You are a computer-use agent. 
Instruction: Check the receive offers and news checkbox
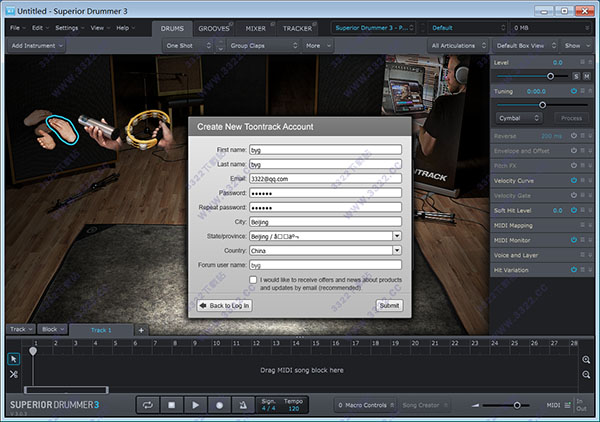pyautogui.click(x=254, y=280)
